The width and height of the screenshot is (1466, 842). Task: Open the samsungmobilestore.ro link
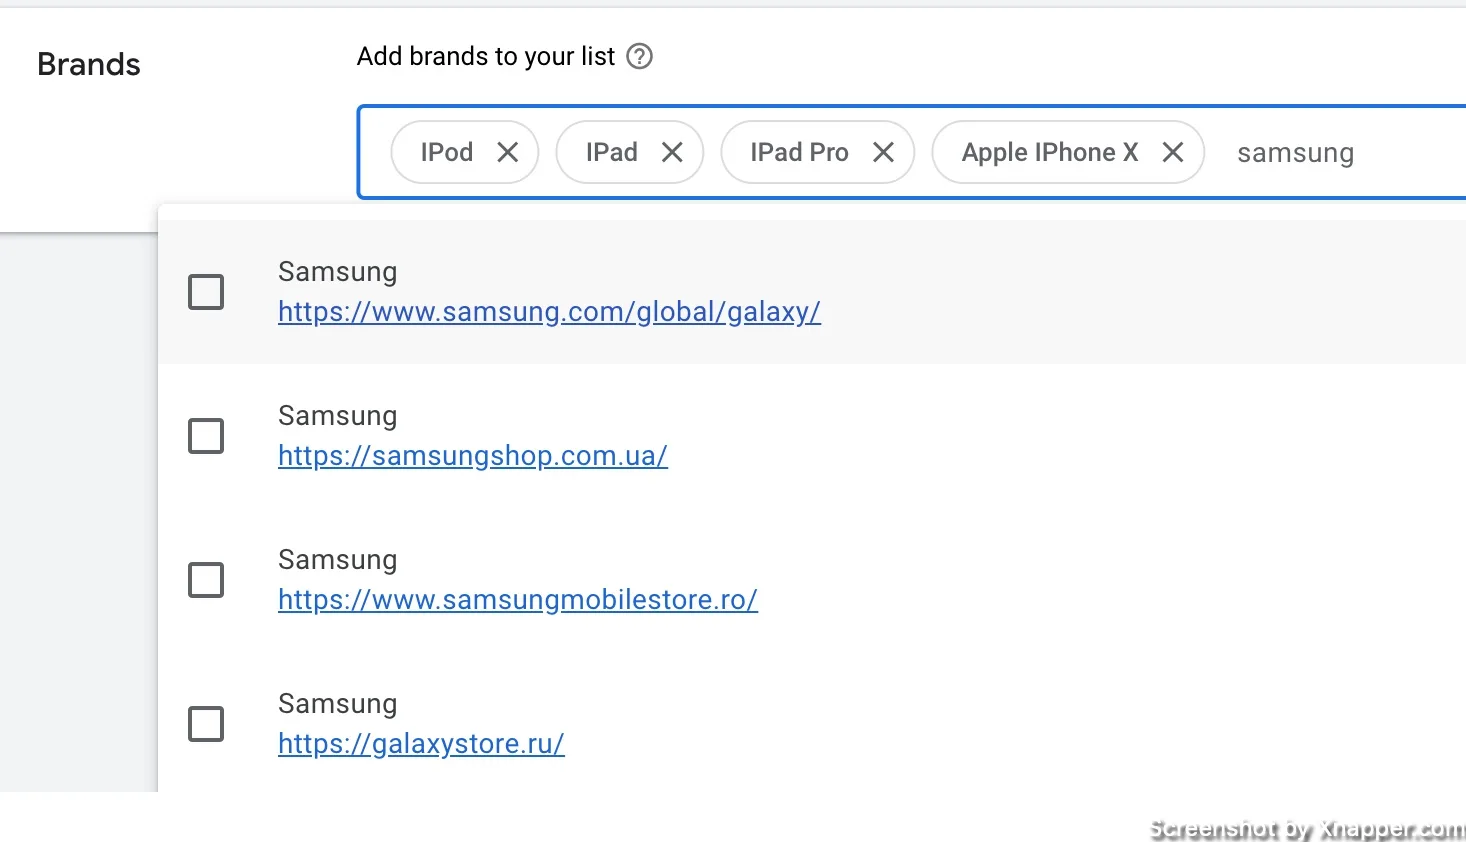pyautogui.click(x=518, y=600)
